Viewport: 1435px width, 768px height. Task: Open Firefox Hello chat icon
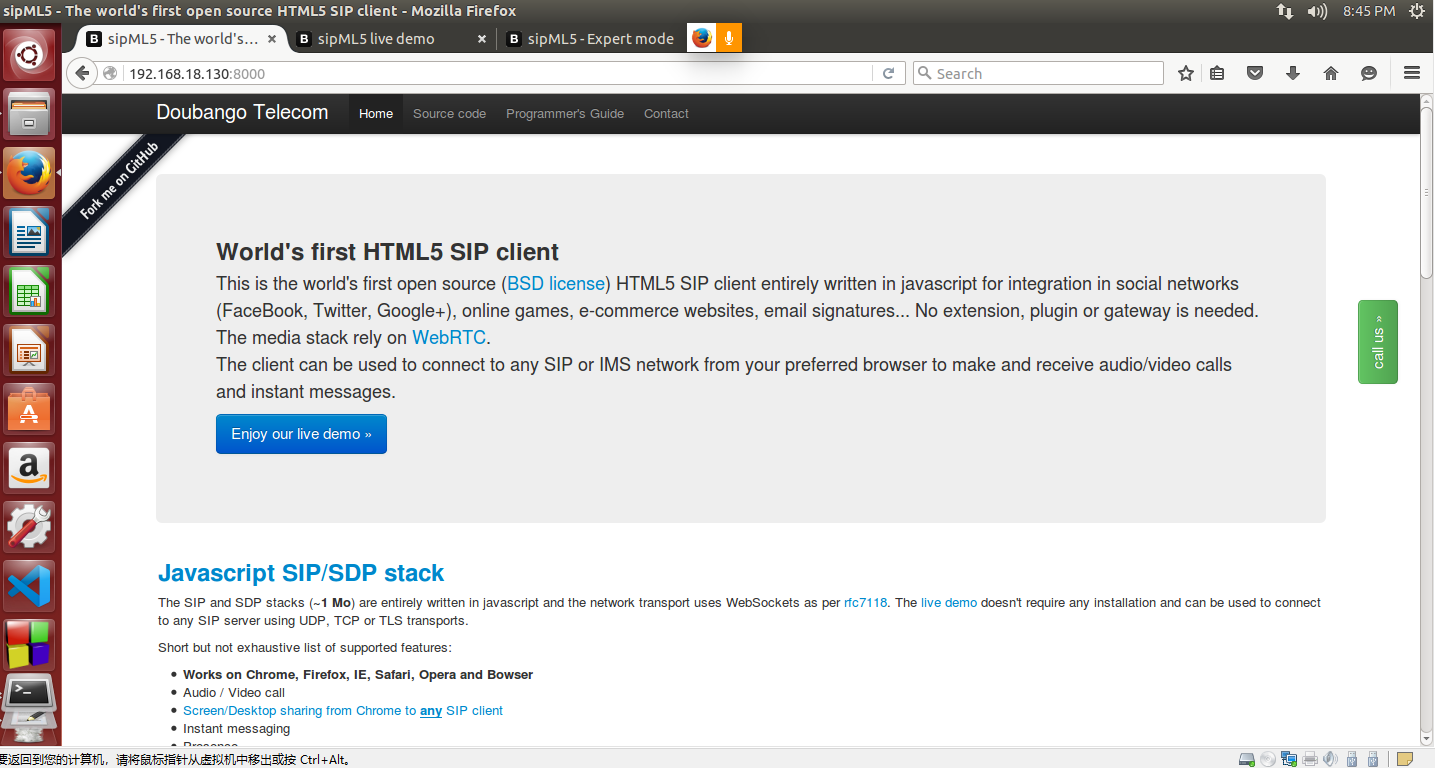point(1369,73)
